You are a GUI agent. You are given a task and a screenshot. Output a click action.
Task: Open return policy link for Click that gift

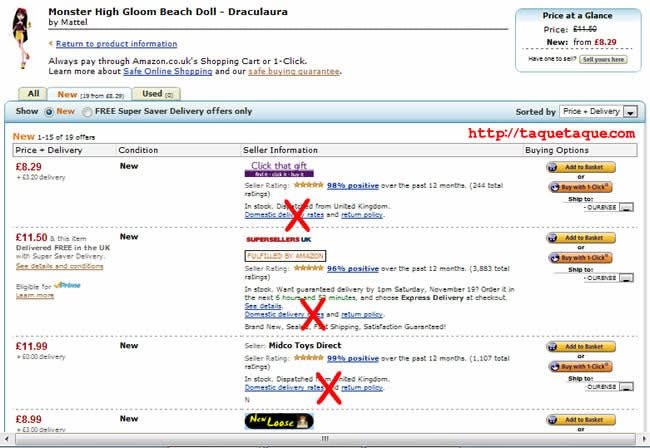pos(362,215)
